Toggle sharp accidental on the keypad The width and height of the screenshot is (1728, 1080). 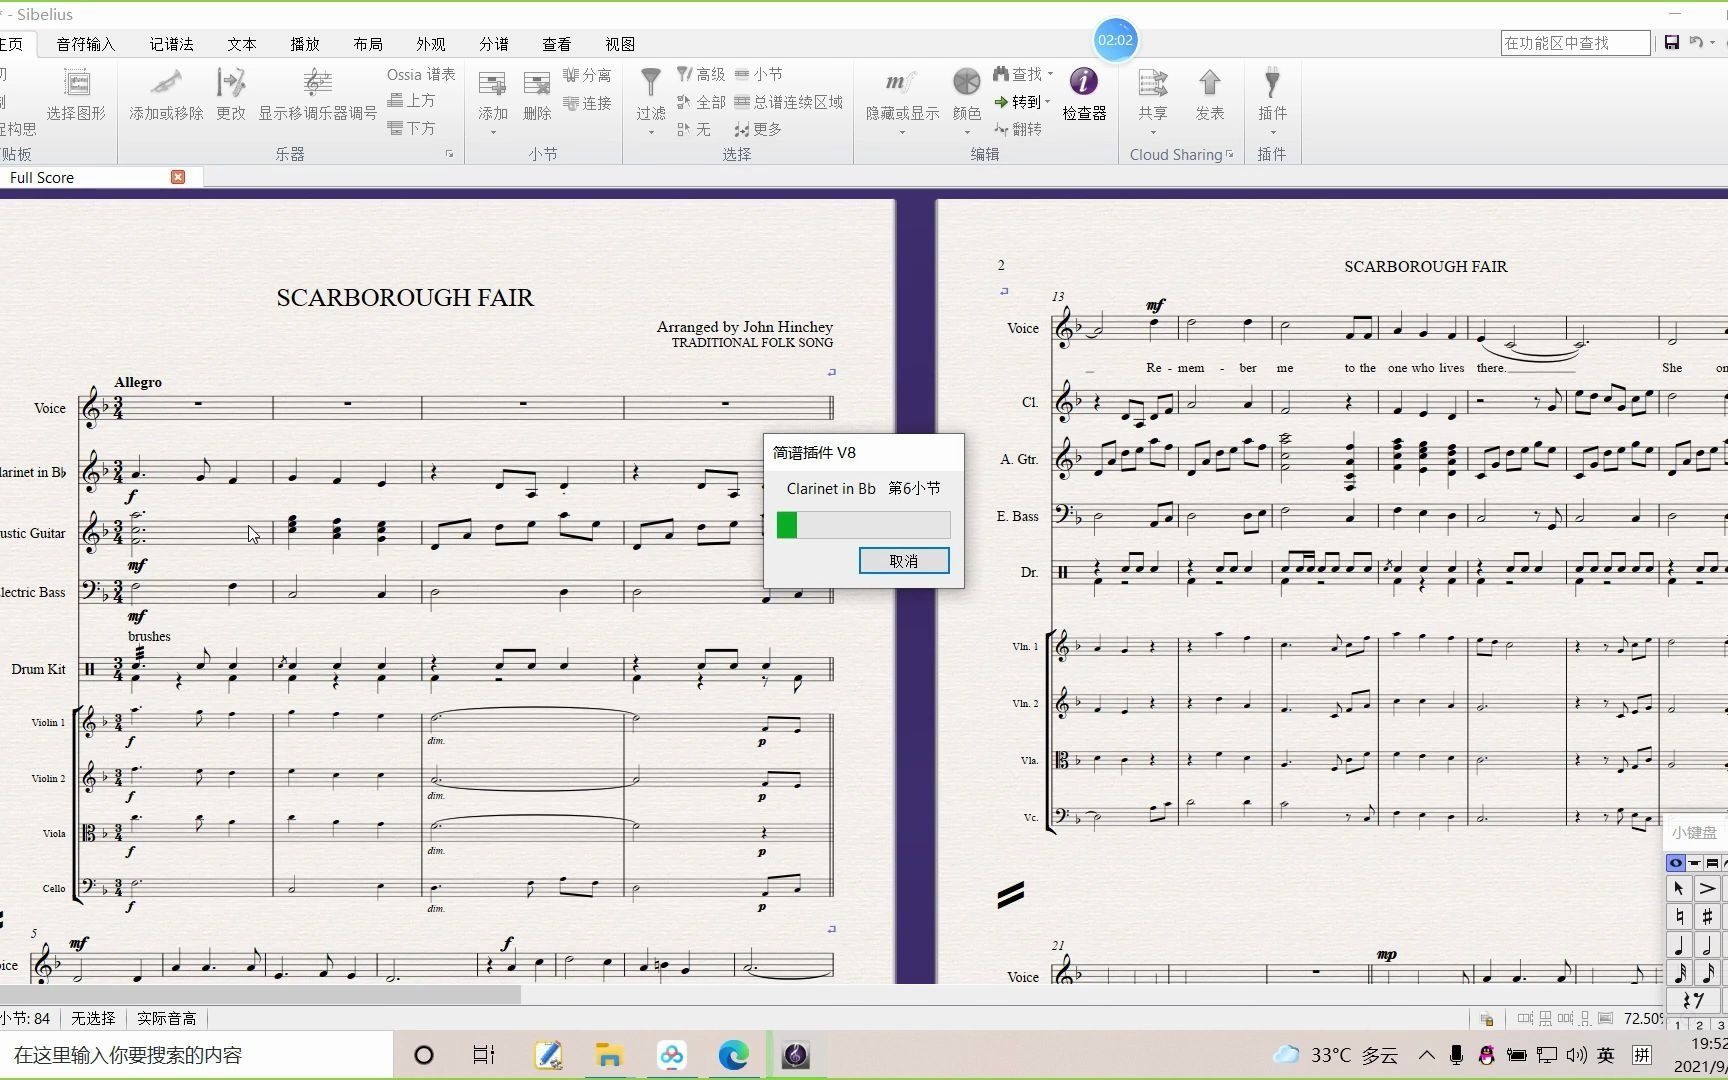1707,916
